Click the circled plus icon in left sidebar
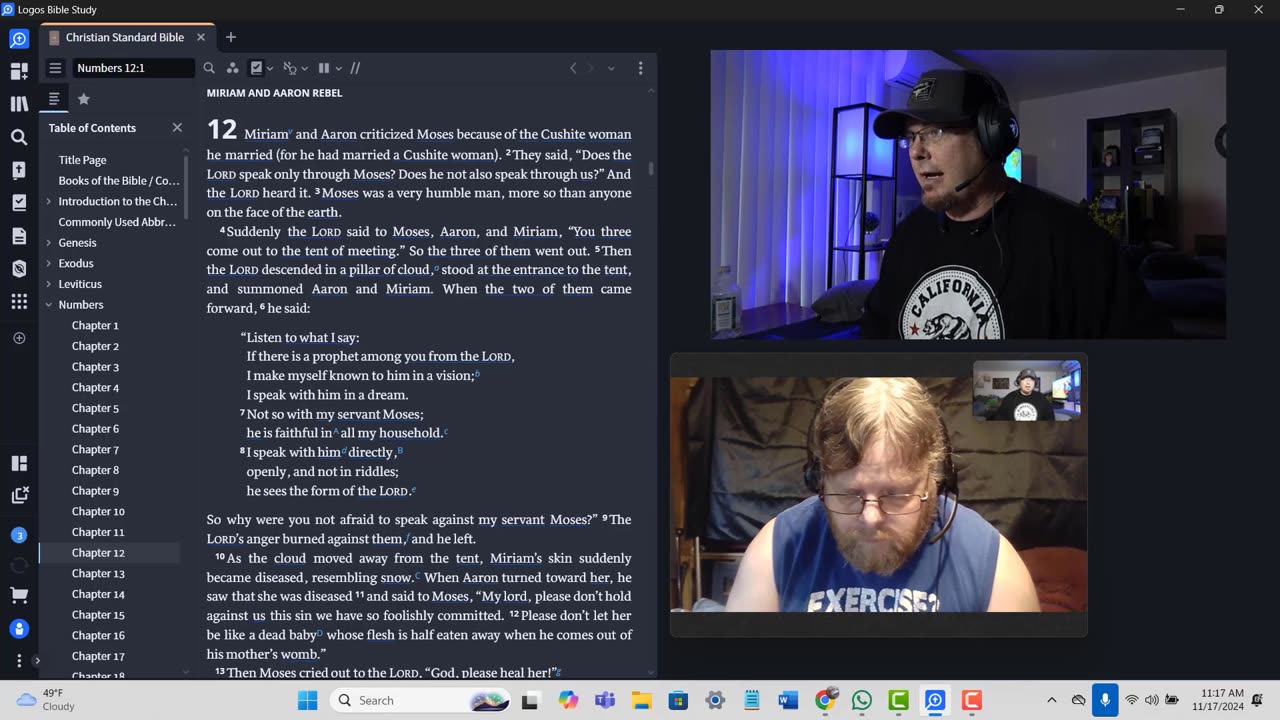The height and width of the screenshot is (720, 1280). (19, 338)
